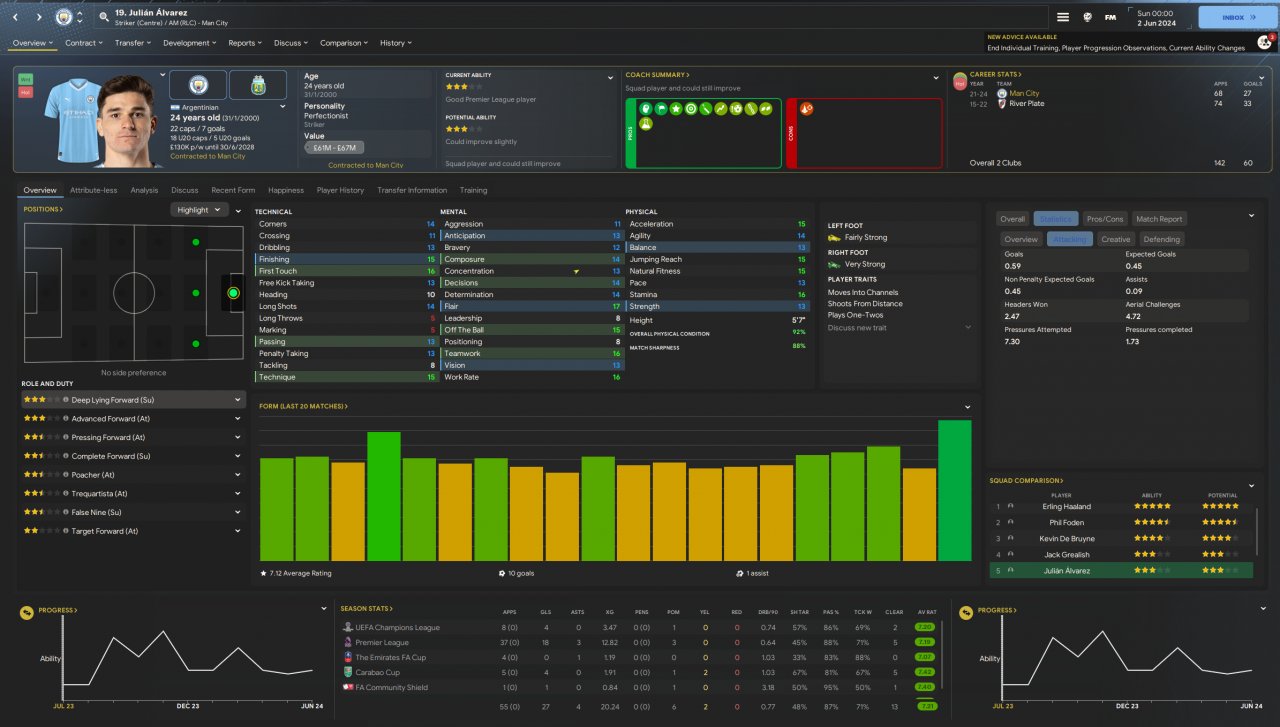The width and height of the screenshot is (1280, 727).
Task: Click the Man City club badge in top bar
Action: click(x=65, y=17)
